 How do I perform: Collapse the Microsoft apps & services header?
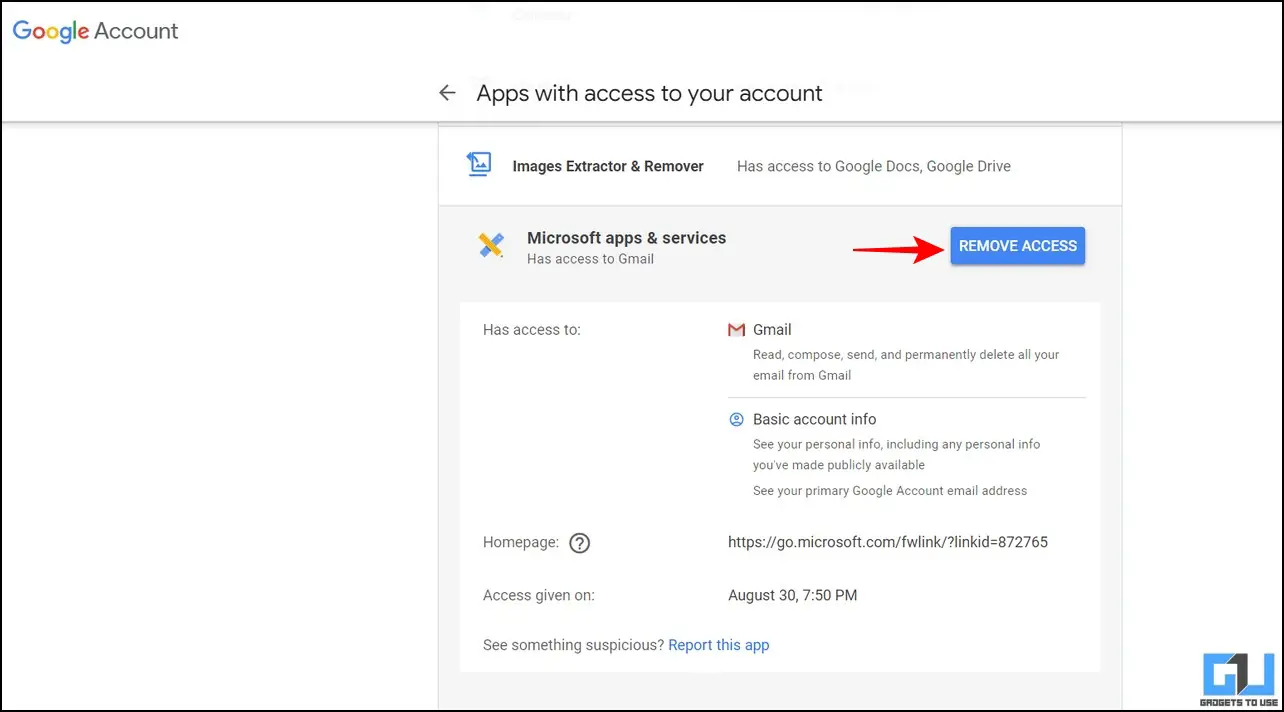(x=780, y=247)
